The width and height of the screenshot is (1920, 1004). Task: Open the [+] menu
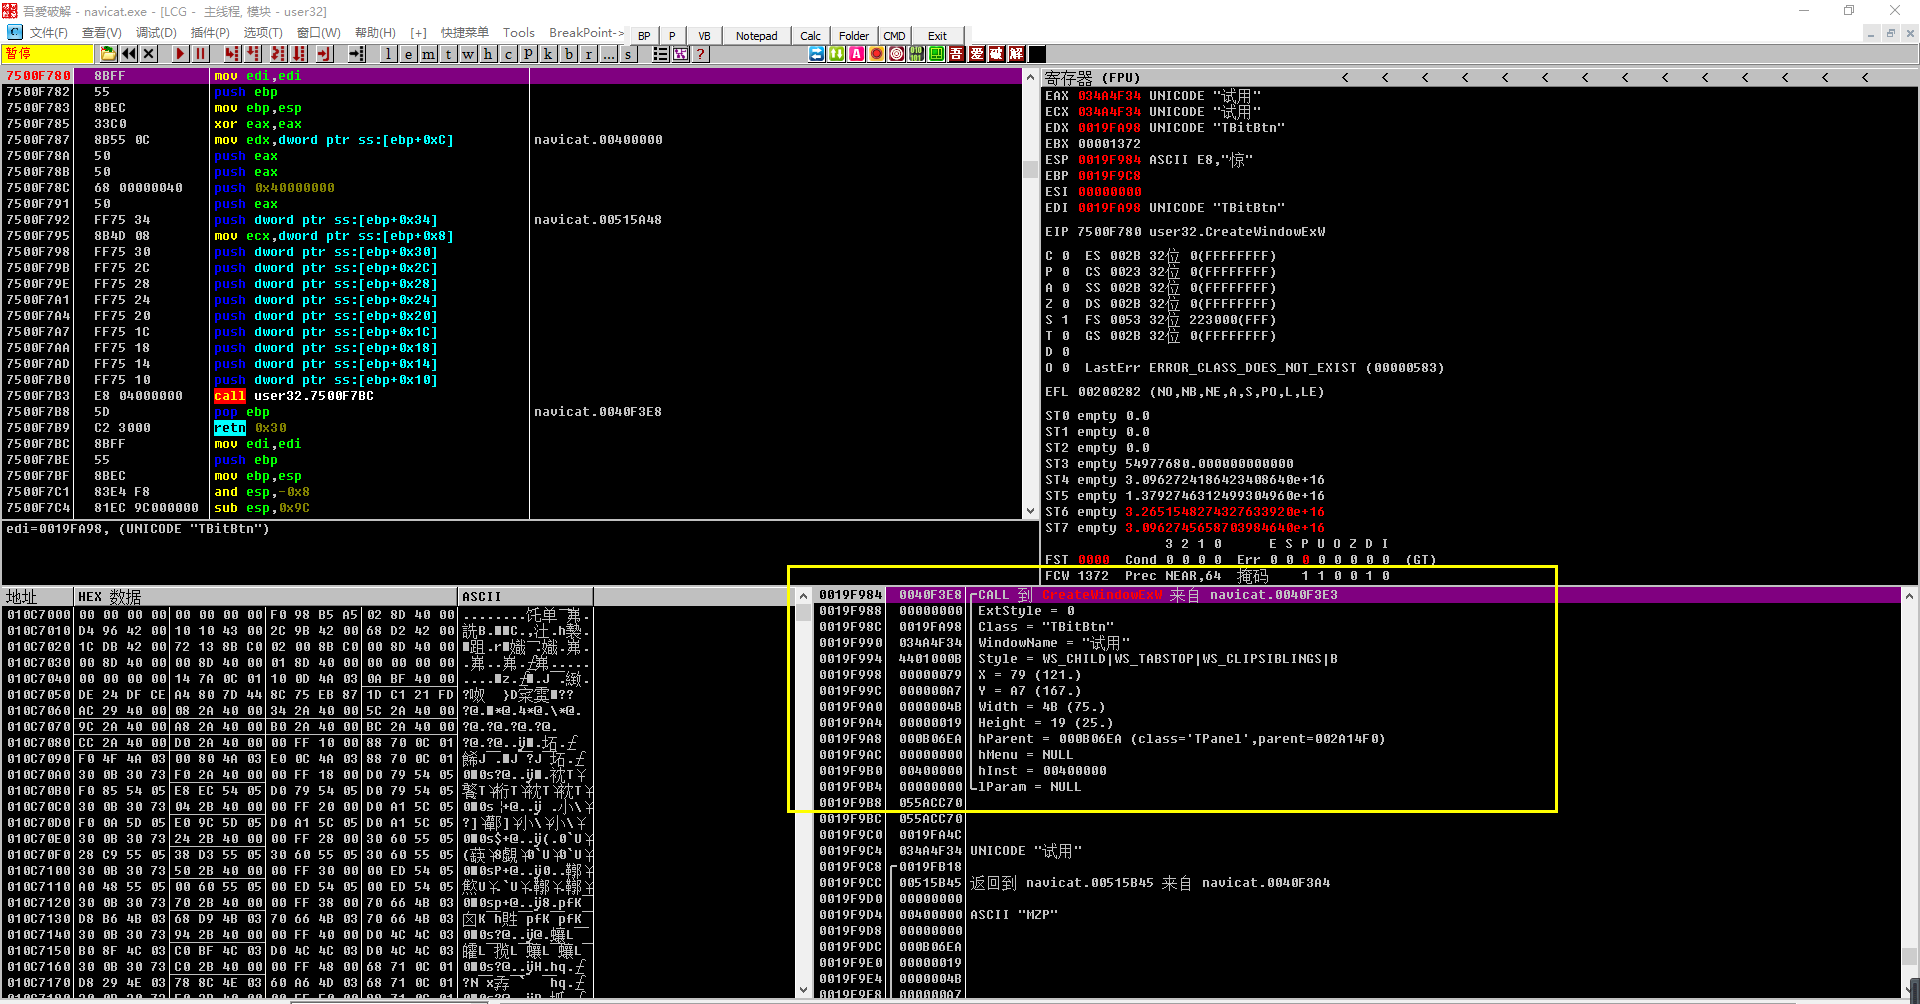pyautogui.click(x=418, y=33)
